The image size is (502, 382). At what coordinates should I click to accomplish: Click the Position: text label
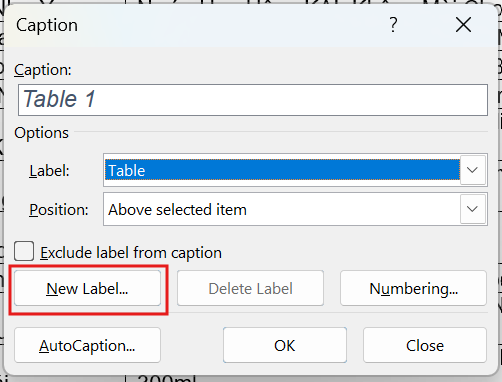pyautogui.click(x=59, y=210)
